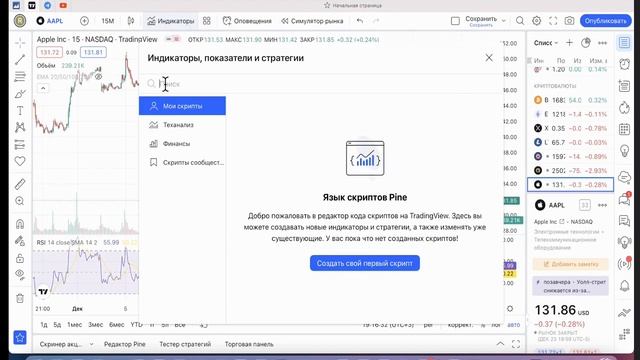
Task: Open the Fibonacci and gann tools
Action: click(x=20, y=76)
